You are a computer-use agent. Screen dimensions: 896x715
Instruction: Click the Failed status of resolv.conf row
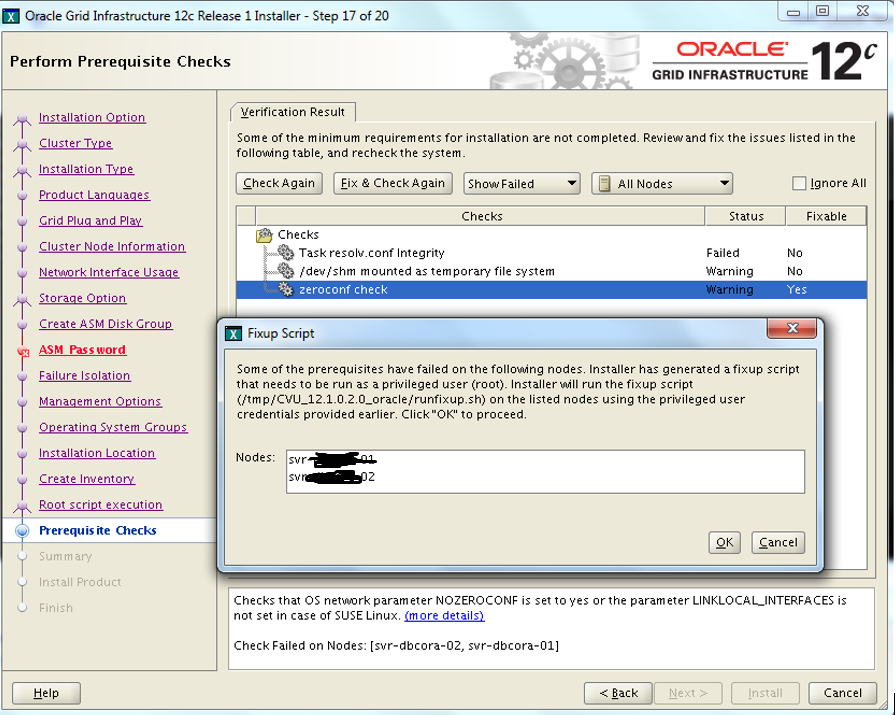[x=723, y=253]
